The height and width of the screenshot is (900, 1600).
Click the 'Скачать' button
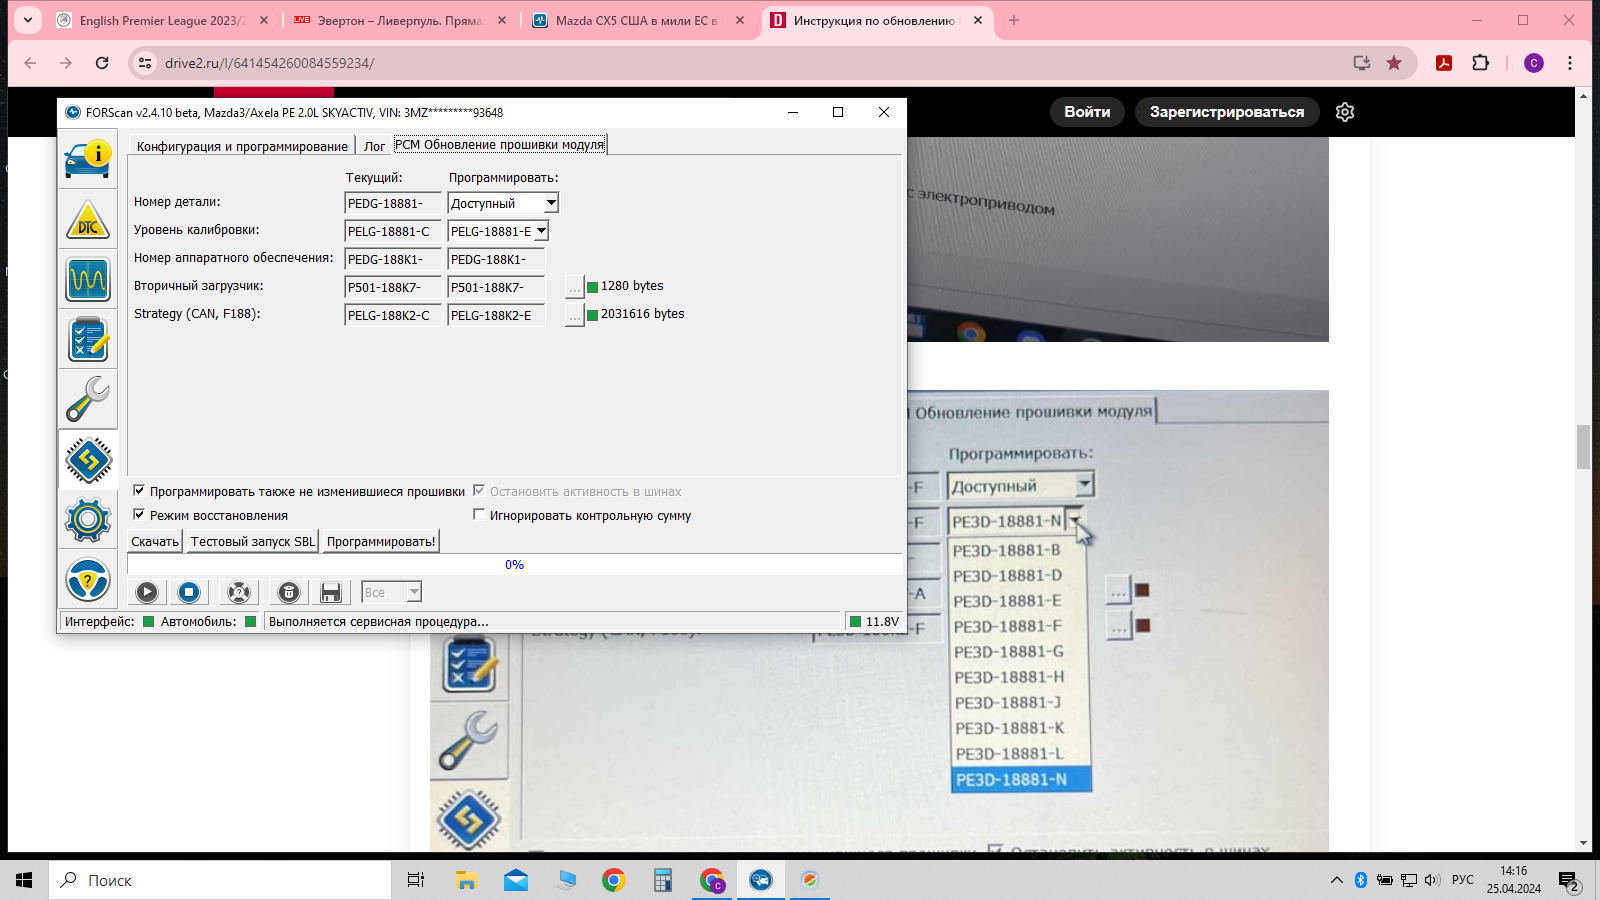point(155,542)
